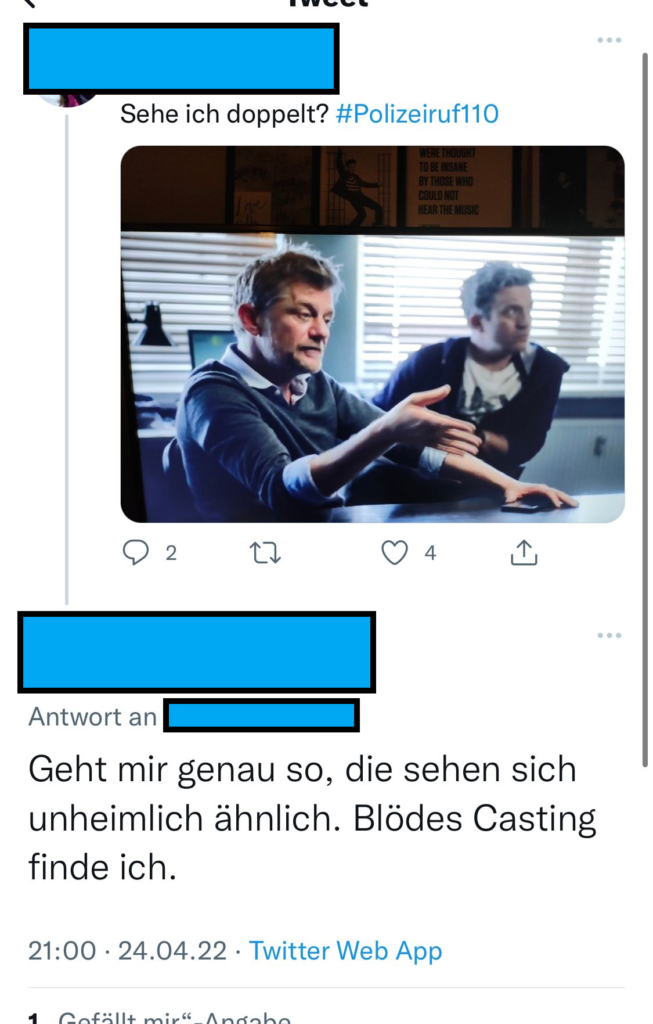Open the three-dot menu of the reply tweet

[x=609, y=635]
